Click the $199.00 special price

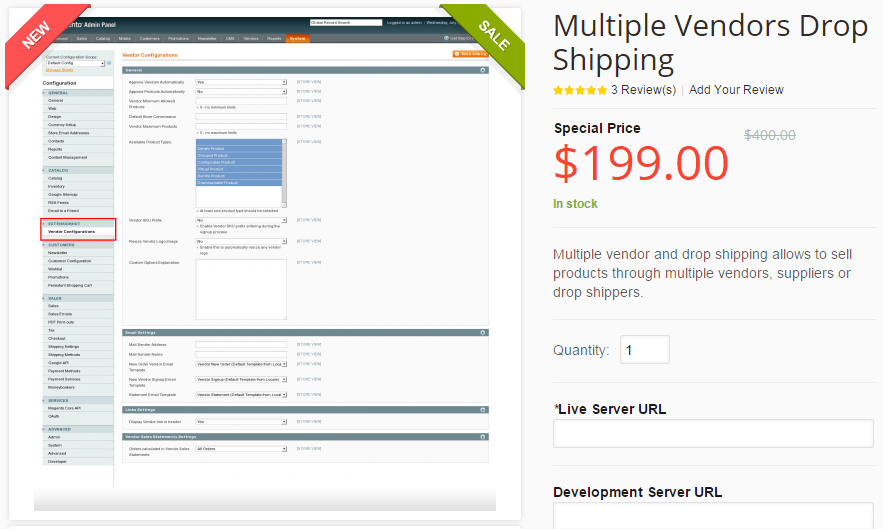[x=641, y=163]
